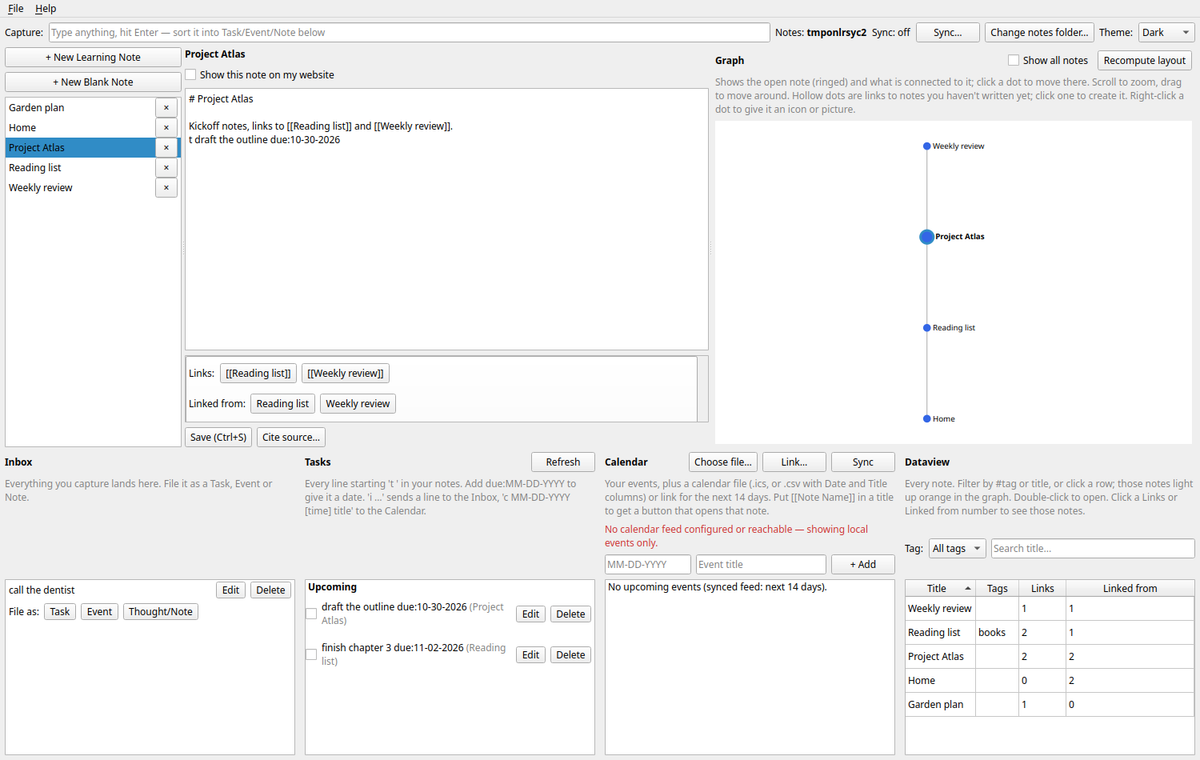Sort the Dataview by the Title column header
This screenshot has height=760, width=1200.
[940, 588]
